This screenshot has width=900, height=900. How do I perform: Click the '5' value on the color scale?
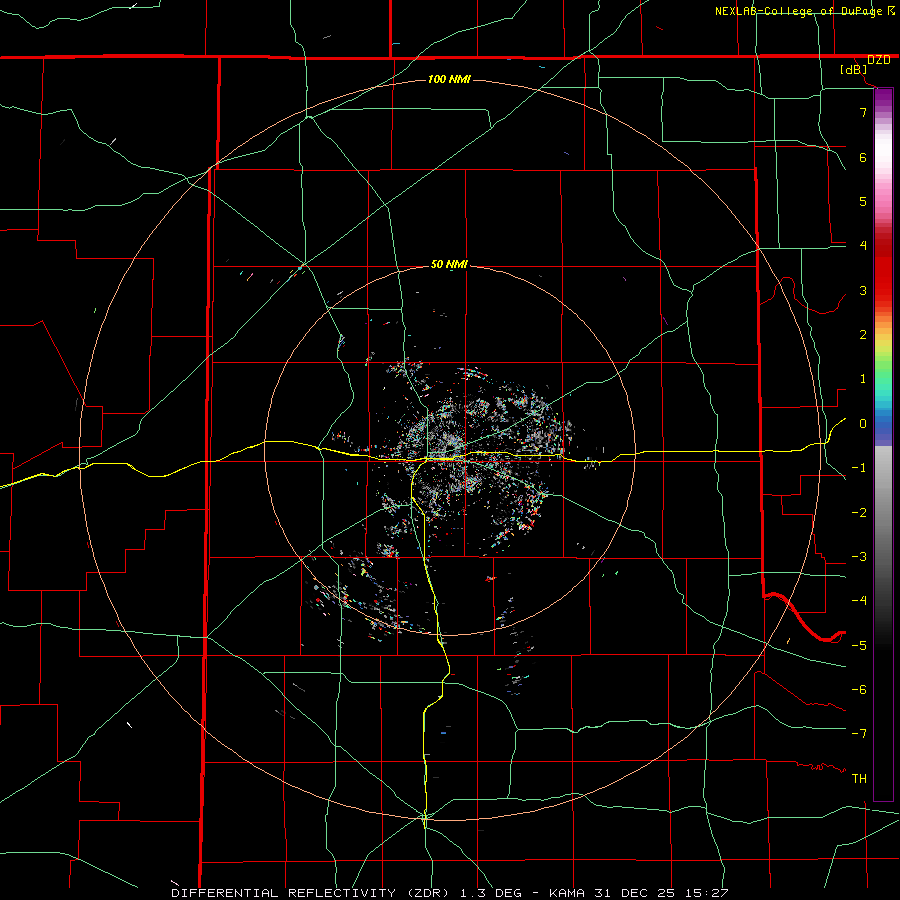click(863, 201)
